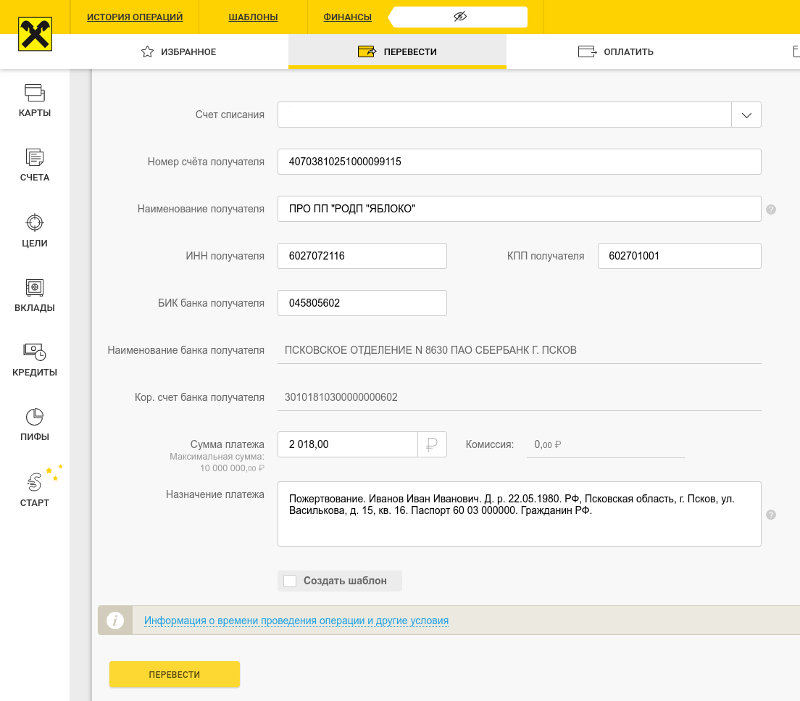
Task: Focus the Сумма платежа amount field
Action: 347,444
